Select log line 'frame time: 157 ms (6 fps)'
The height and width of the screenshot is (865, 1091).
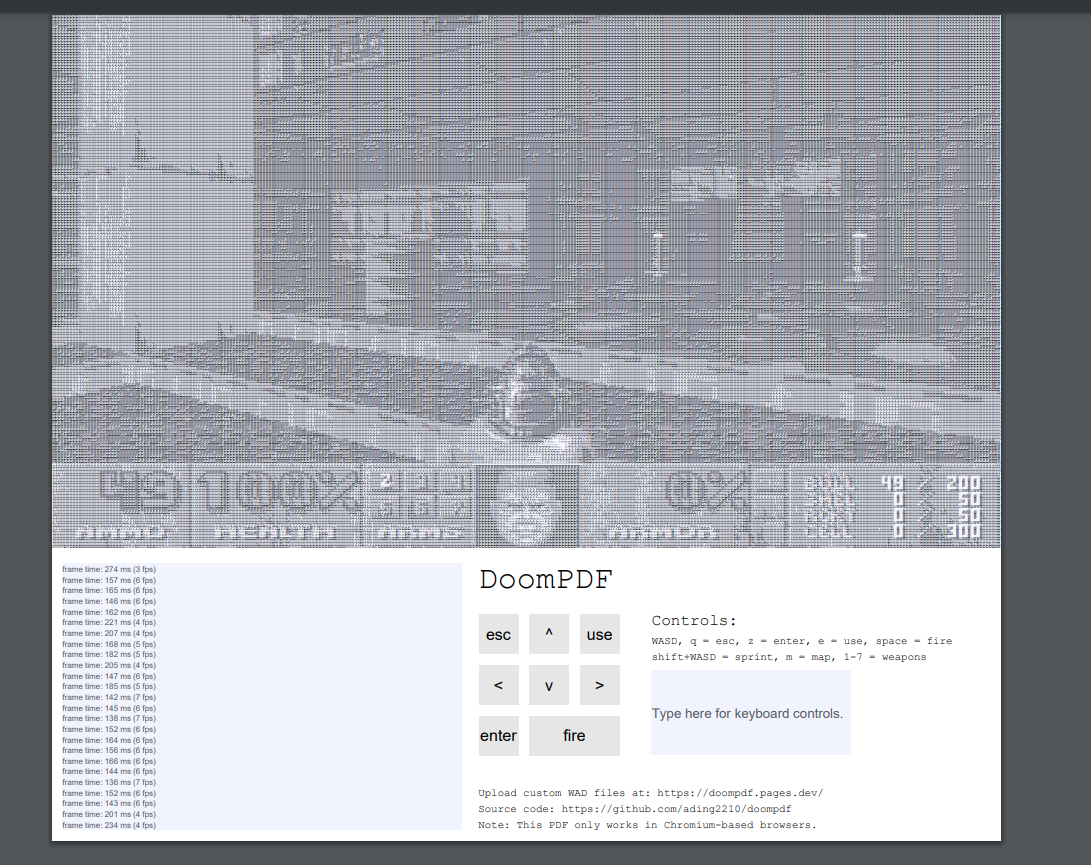tap(109, 580)
